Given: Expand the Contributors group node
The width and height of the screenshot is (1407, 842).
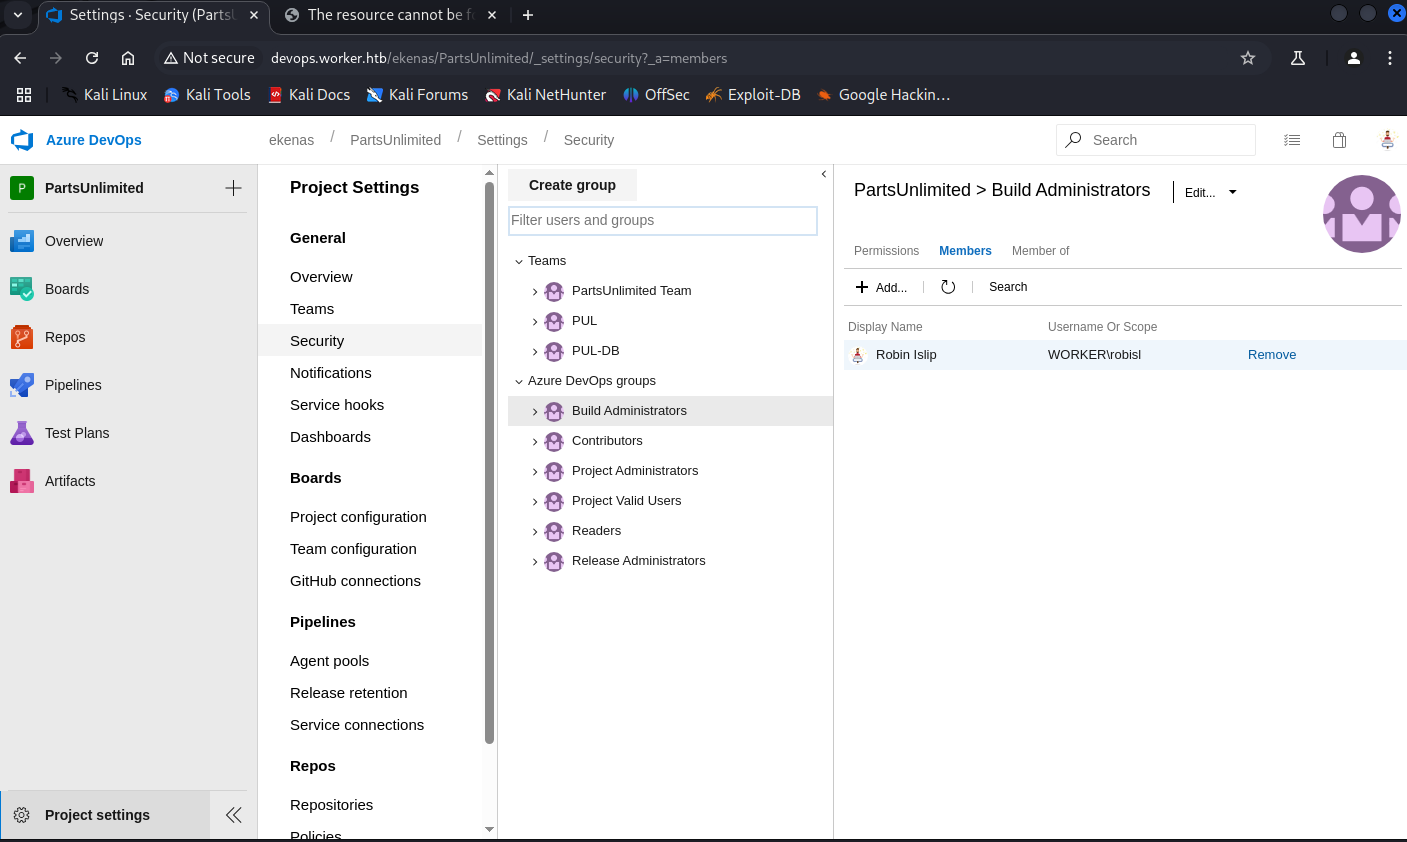Looking at the screenshot, I should click(535, 442).
